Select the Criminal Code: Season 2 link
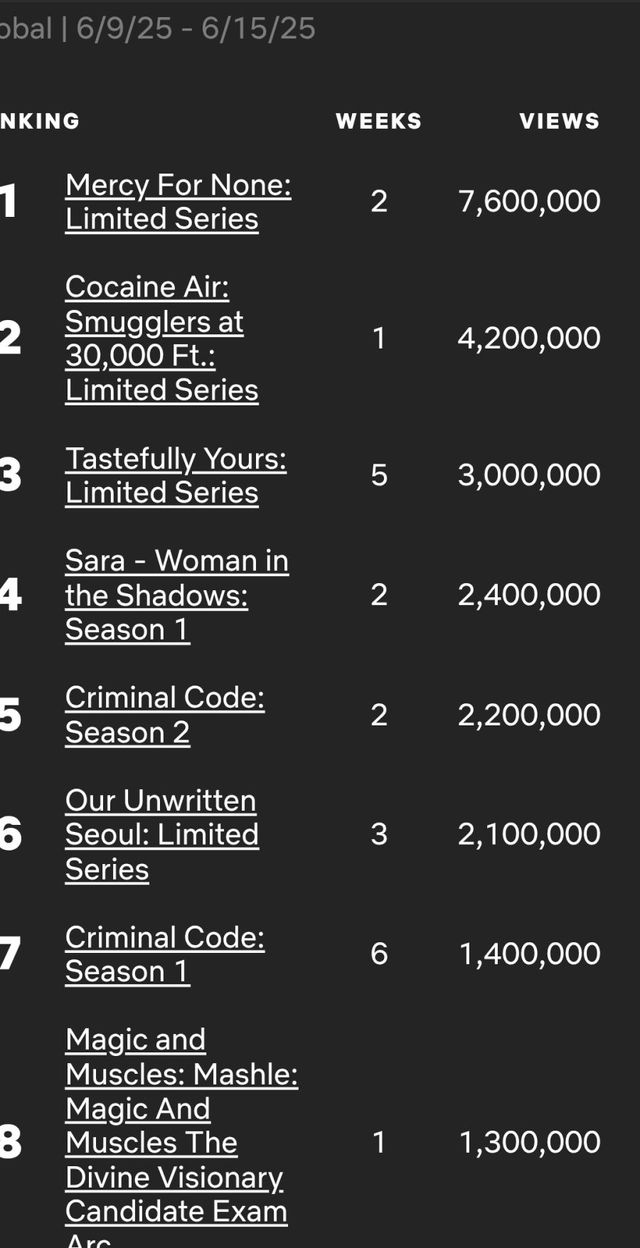The width and height of the screenshot is (640, 1248). (x=164, y=715)
